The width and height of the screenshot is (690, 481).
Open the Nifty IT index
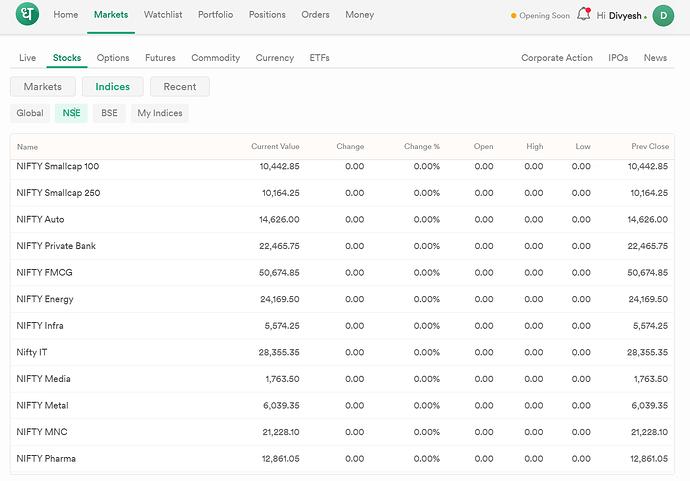click(342, 352)
